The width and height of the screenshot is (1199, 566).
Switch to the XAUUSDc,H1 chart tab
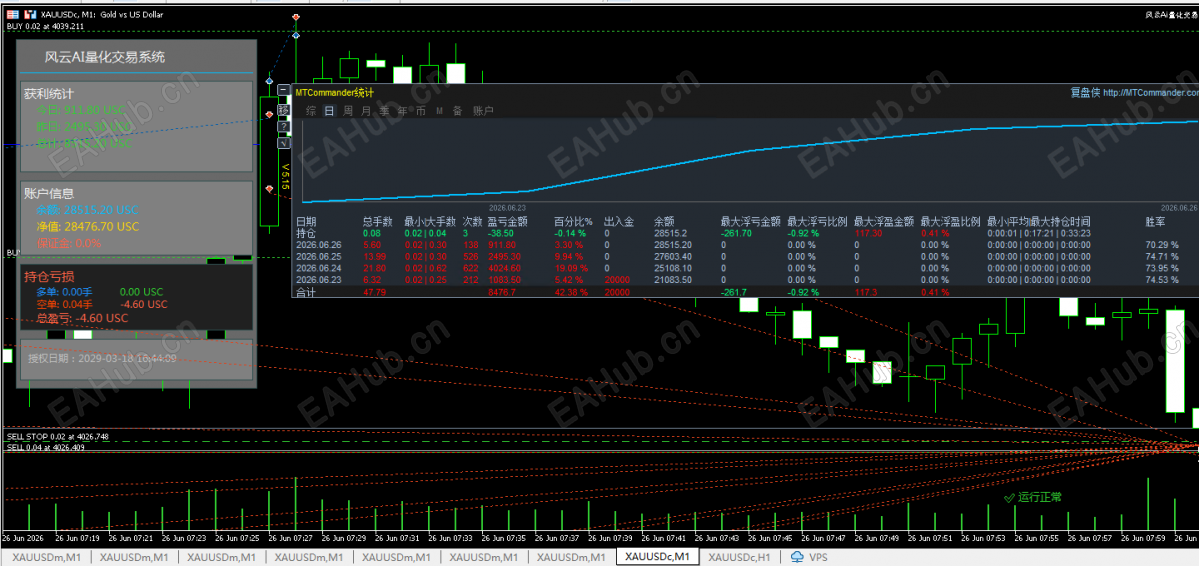pyautogui.click(x=739, y=557)
